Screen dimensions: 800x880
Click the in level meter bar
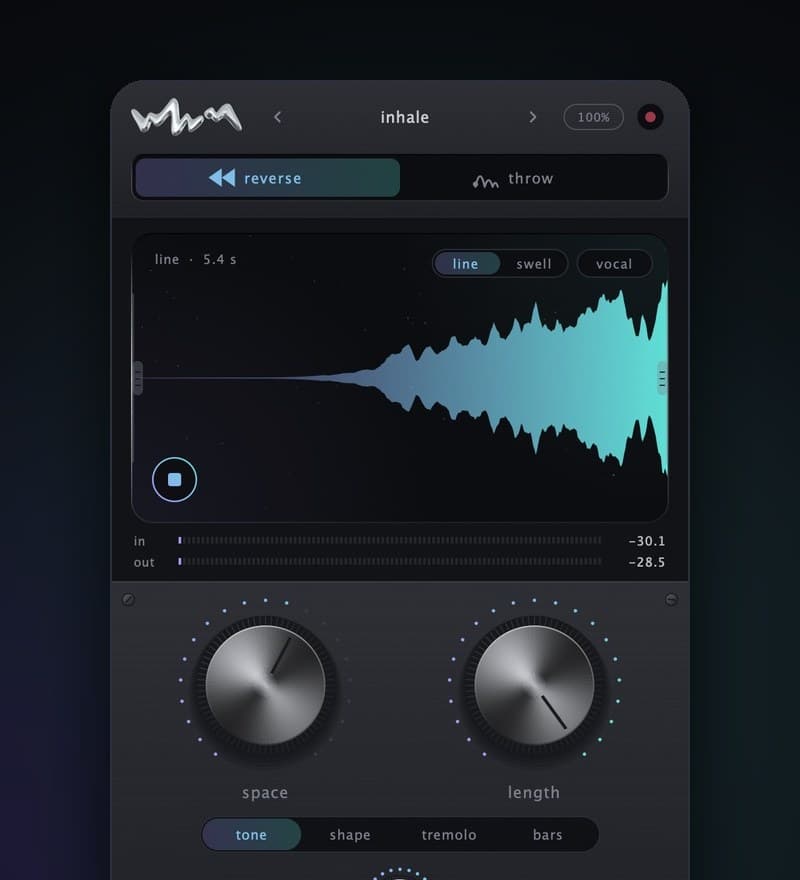pos(390,540)
